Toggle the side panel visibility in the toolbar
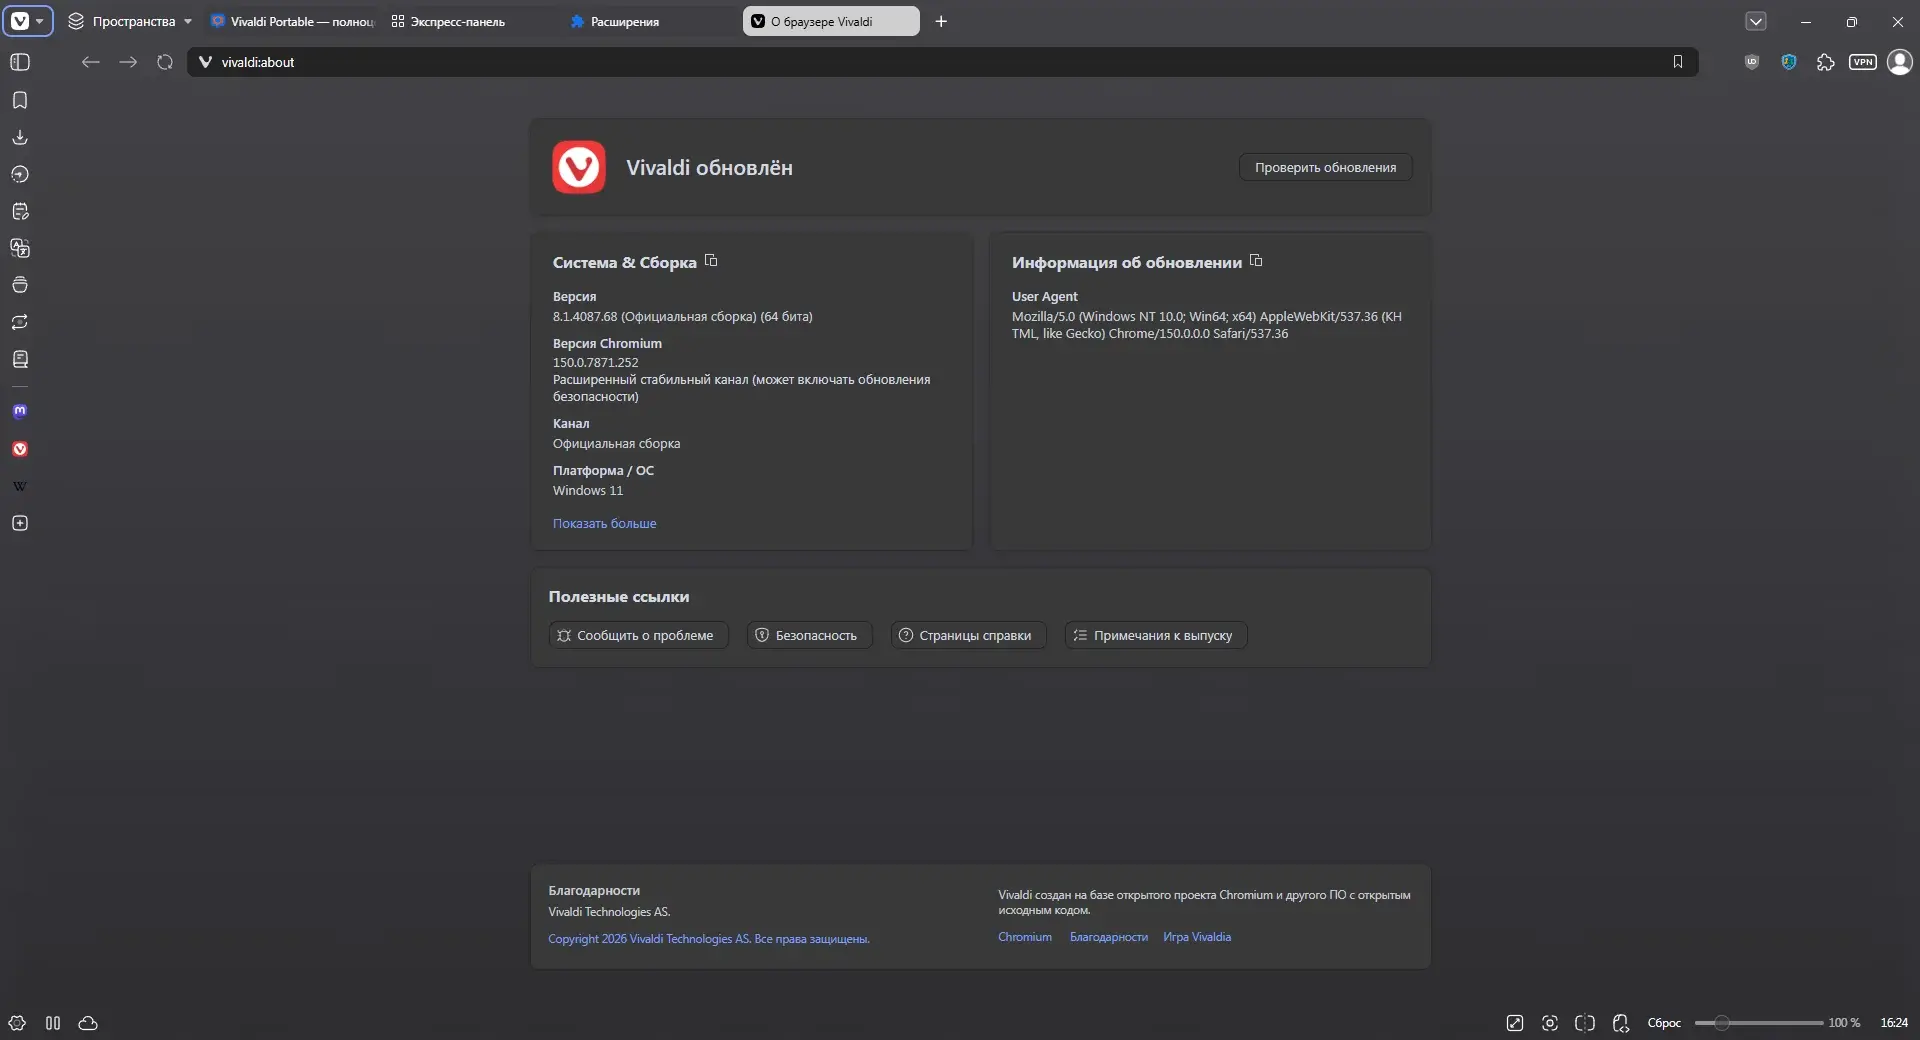Screen dimensions: 1920x1040 (x=20, y=62)
